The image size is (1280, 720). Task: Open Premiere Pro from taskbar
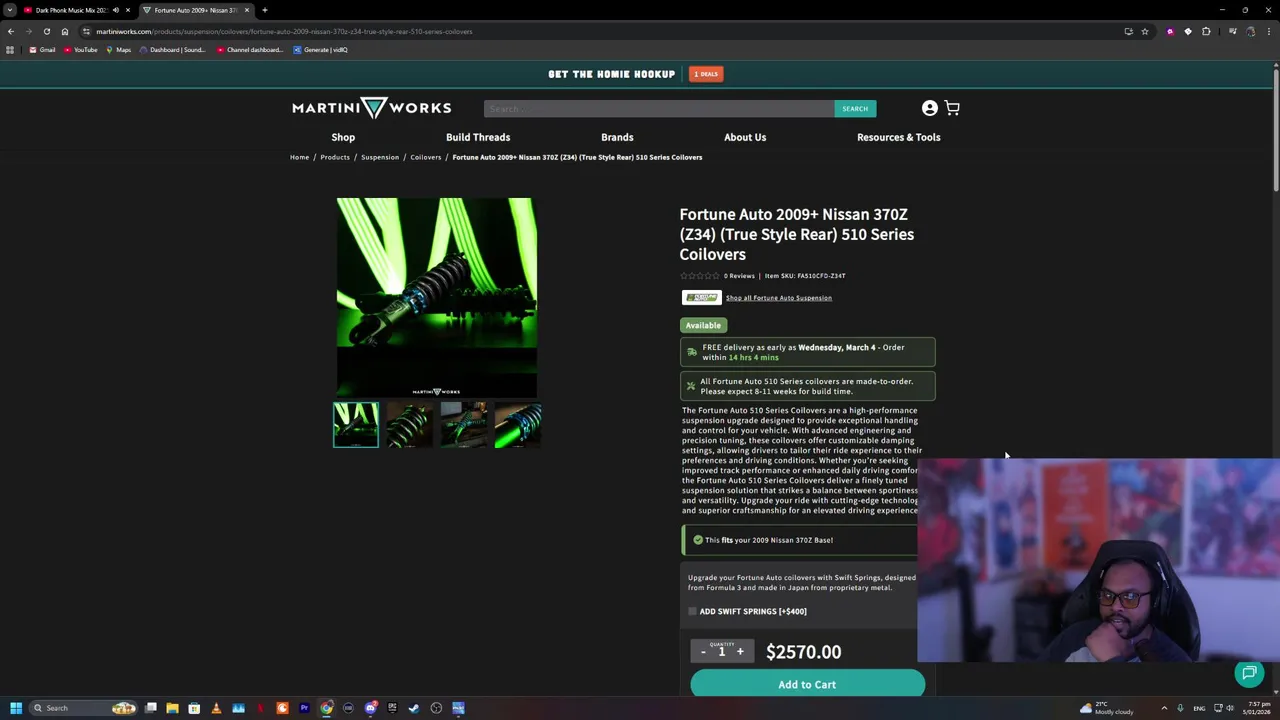[x=304, y=708]
